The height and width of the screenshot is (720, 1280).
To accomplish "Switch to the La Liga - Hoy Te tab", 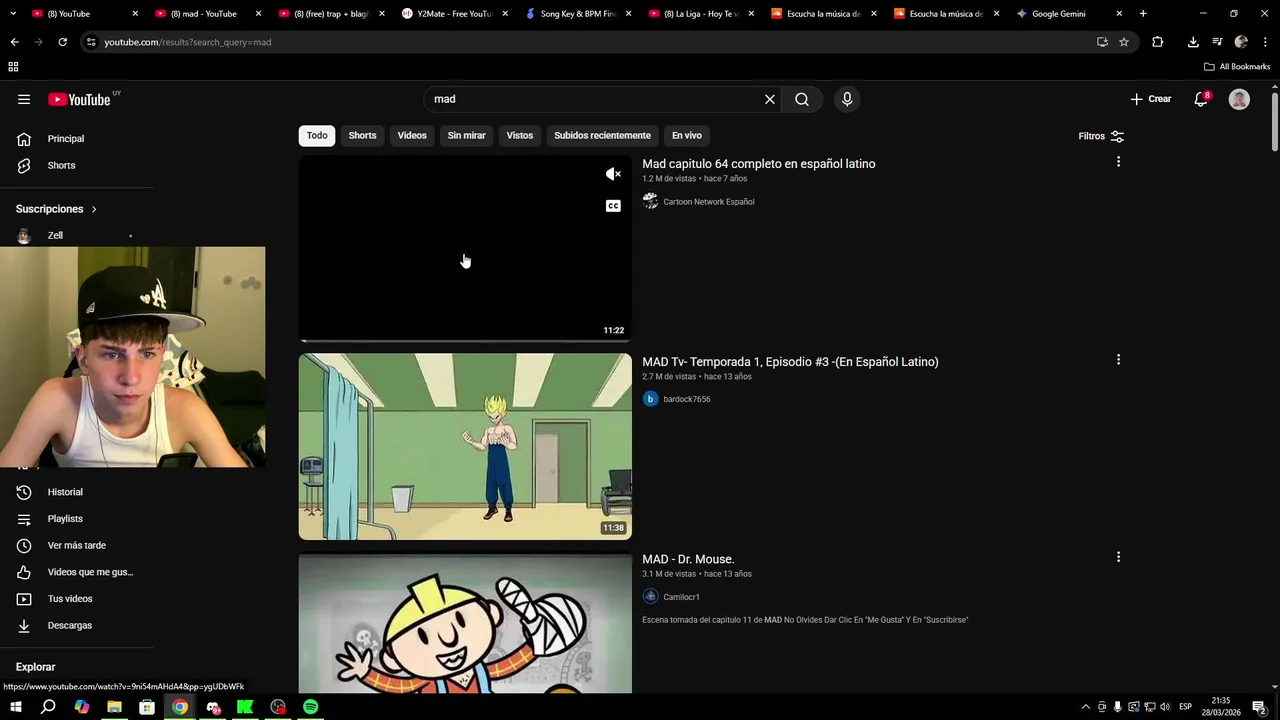I will (x=702, y=14).
